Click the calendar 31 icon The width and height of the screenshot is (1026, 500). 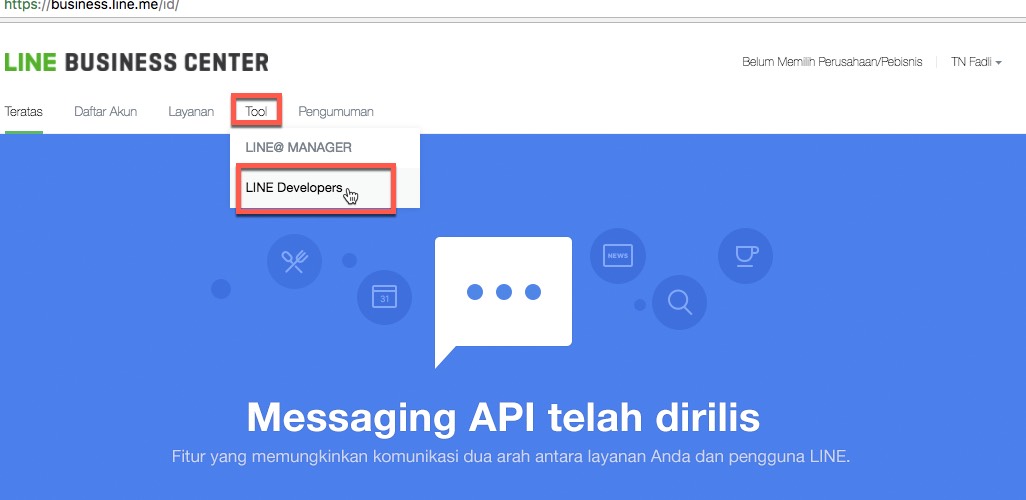pyautogui.click(x=385, y=297)
